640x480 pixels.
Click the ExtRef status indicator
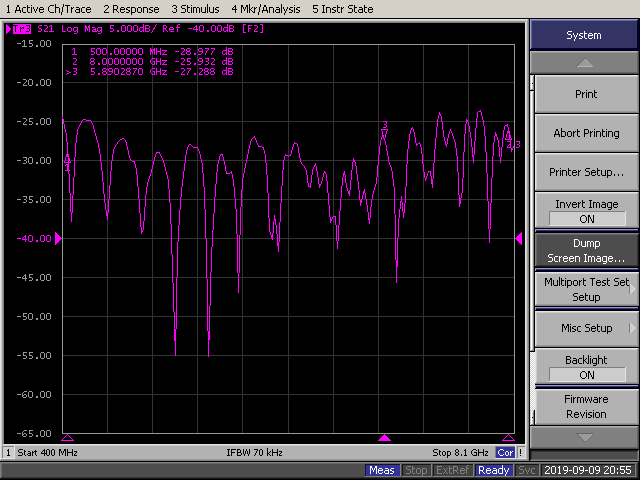click(452, 470)
